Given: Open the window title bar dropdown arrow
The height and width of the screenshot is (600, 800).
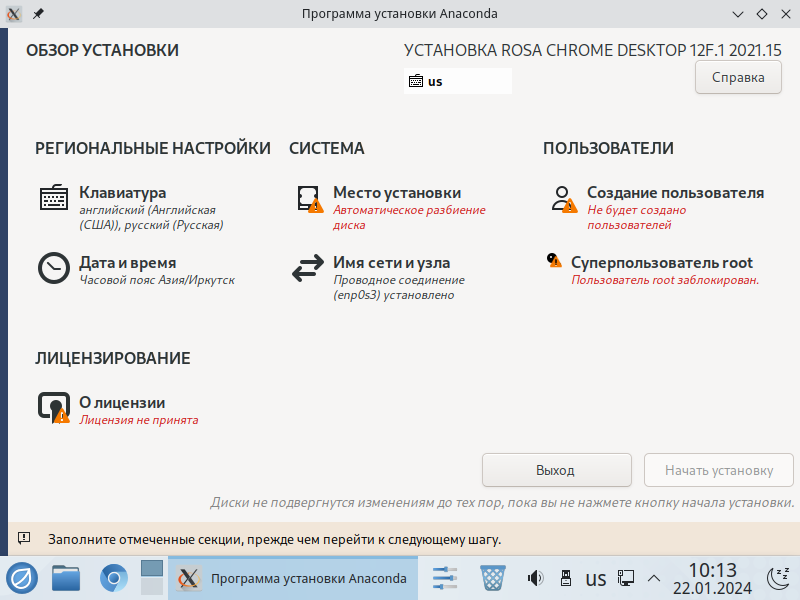Looking at the screenshot, I should click(737, 14).
